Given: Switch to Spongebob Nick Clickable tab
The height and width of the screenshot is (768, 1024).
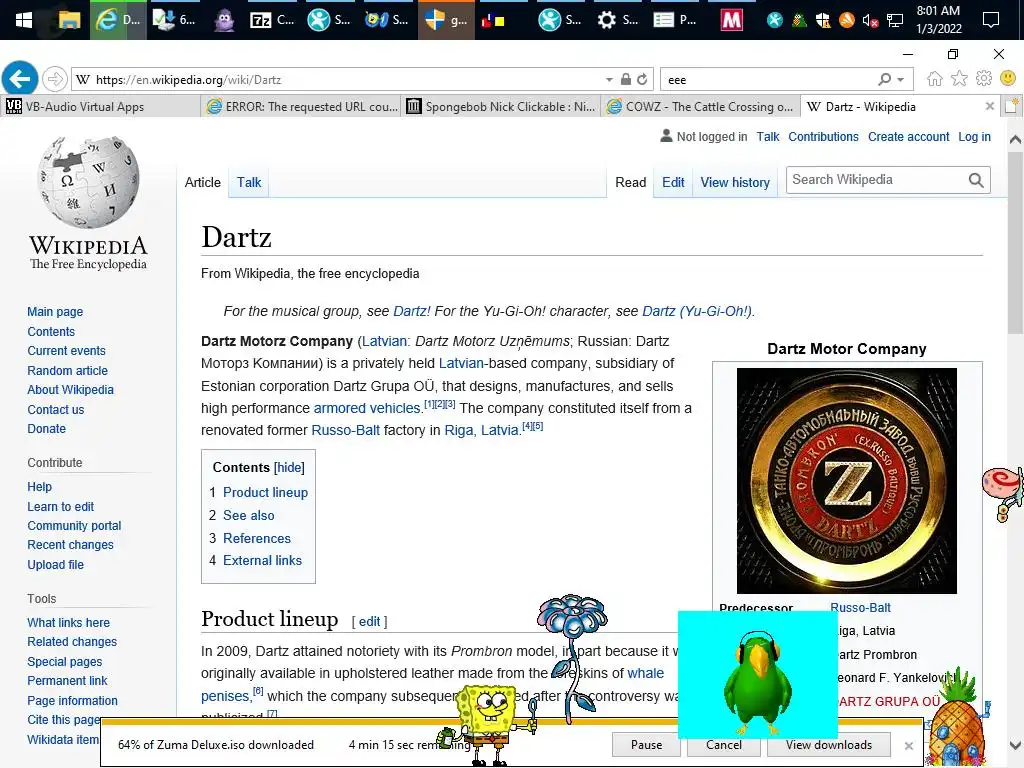Looking at the screenshot, I should click(501, 106).
